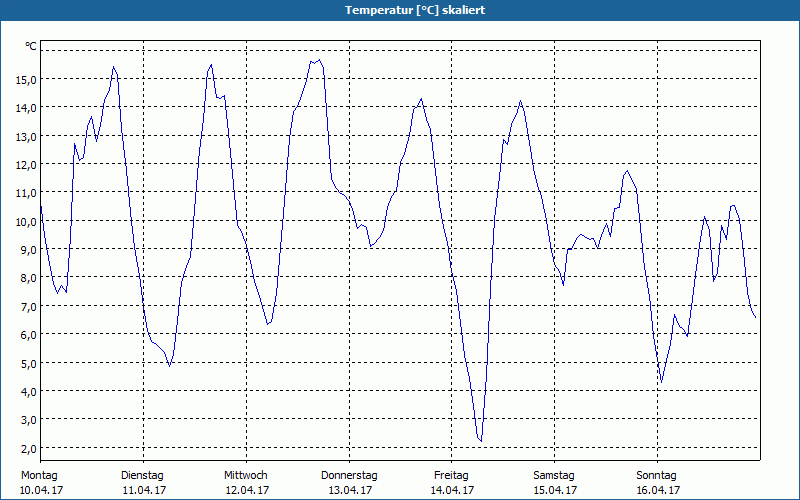Click the 2,0 y-axis label
Image resolution: width=800 pixels, height=500 pixels.
click(x=27, y=448)
